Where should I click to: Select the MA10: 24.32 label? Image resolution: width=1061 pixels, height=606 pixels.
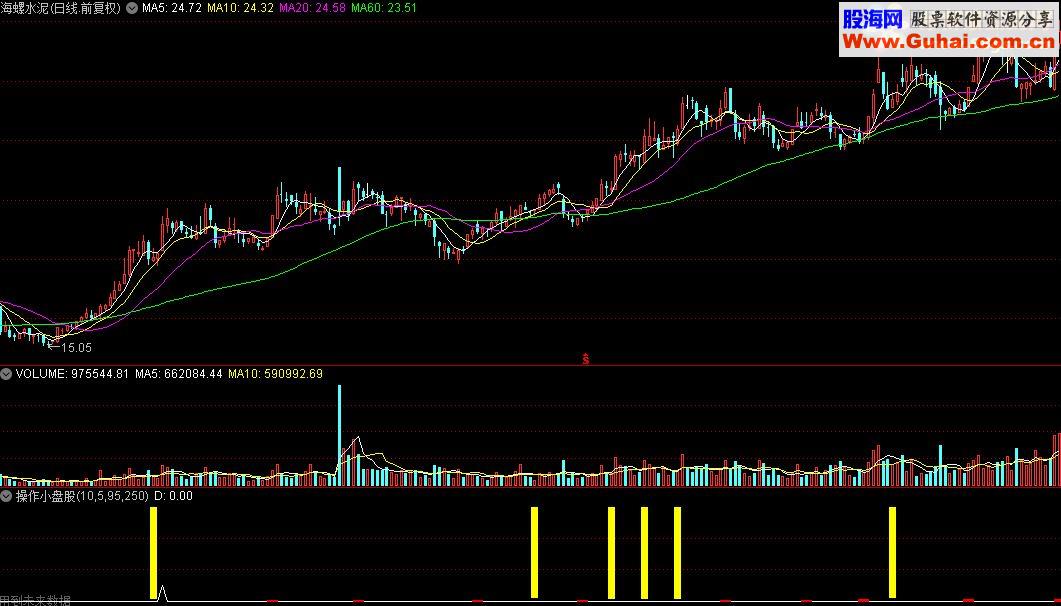coord(240,8)
